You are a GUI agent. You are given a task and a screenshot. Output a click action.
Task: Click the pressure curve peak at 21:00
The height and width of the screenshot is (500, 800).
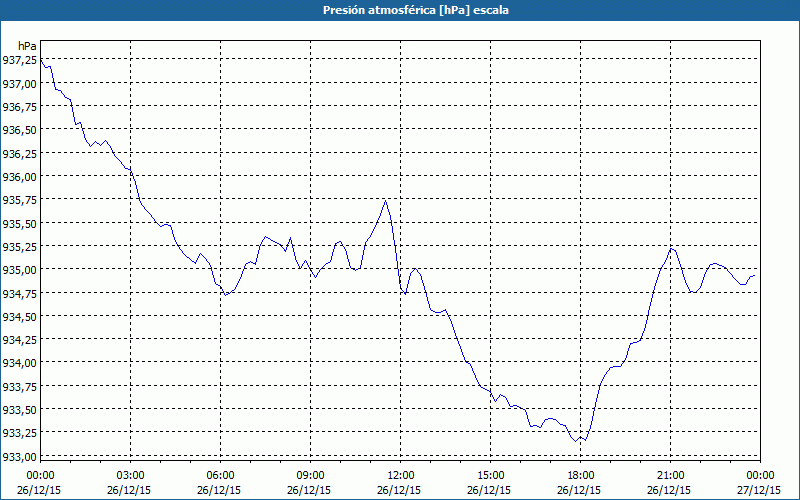(671, 248)
